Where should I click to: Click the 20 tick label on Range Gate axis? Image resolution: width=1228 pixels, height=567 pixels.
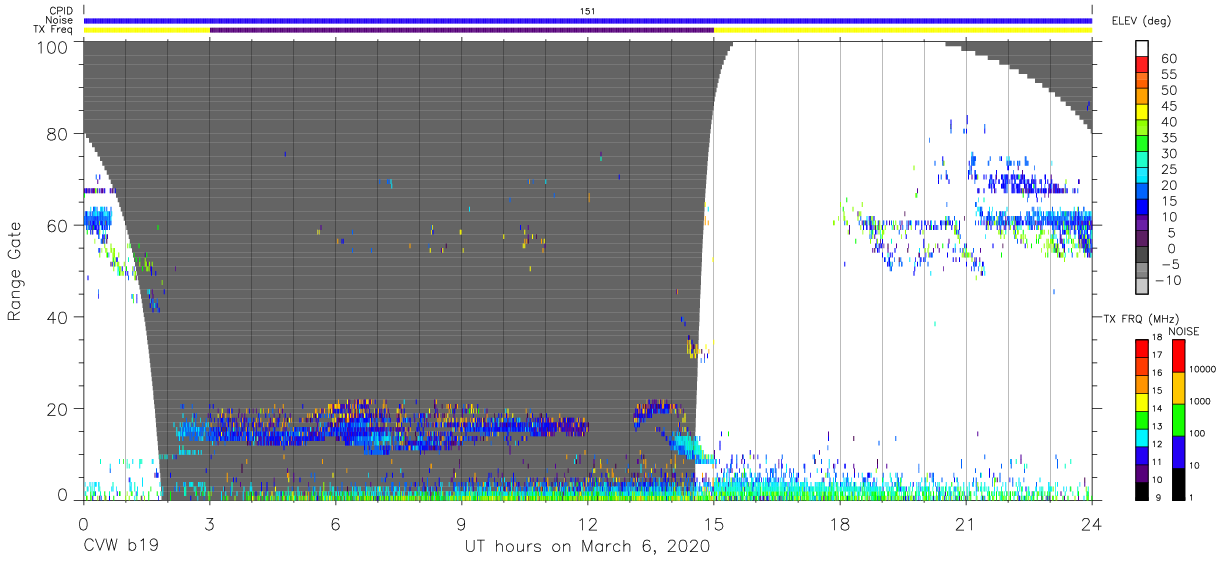click(x=58, y=408)
